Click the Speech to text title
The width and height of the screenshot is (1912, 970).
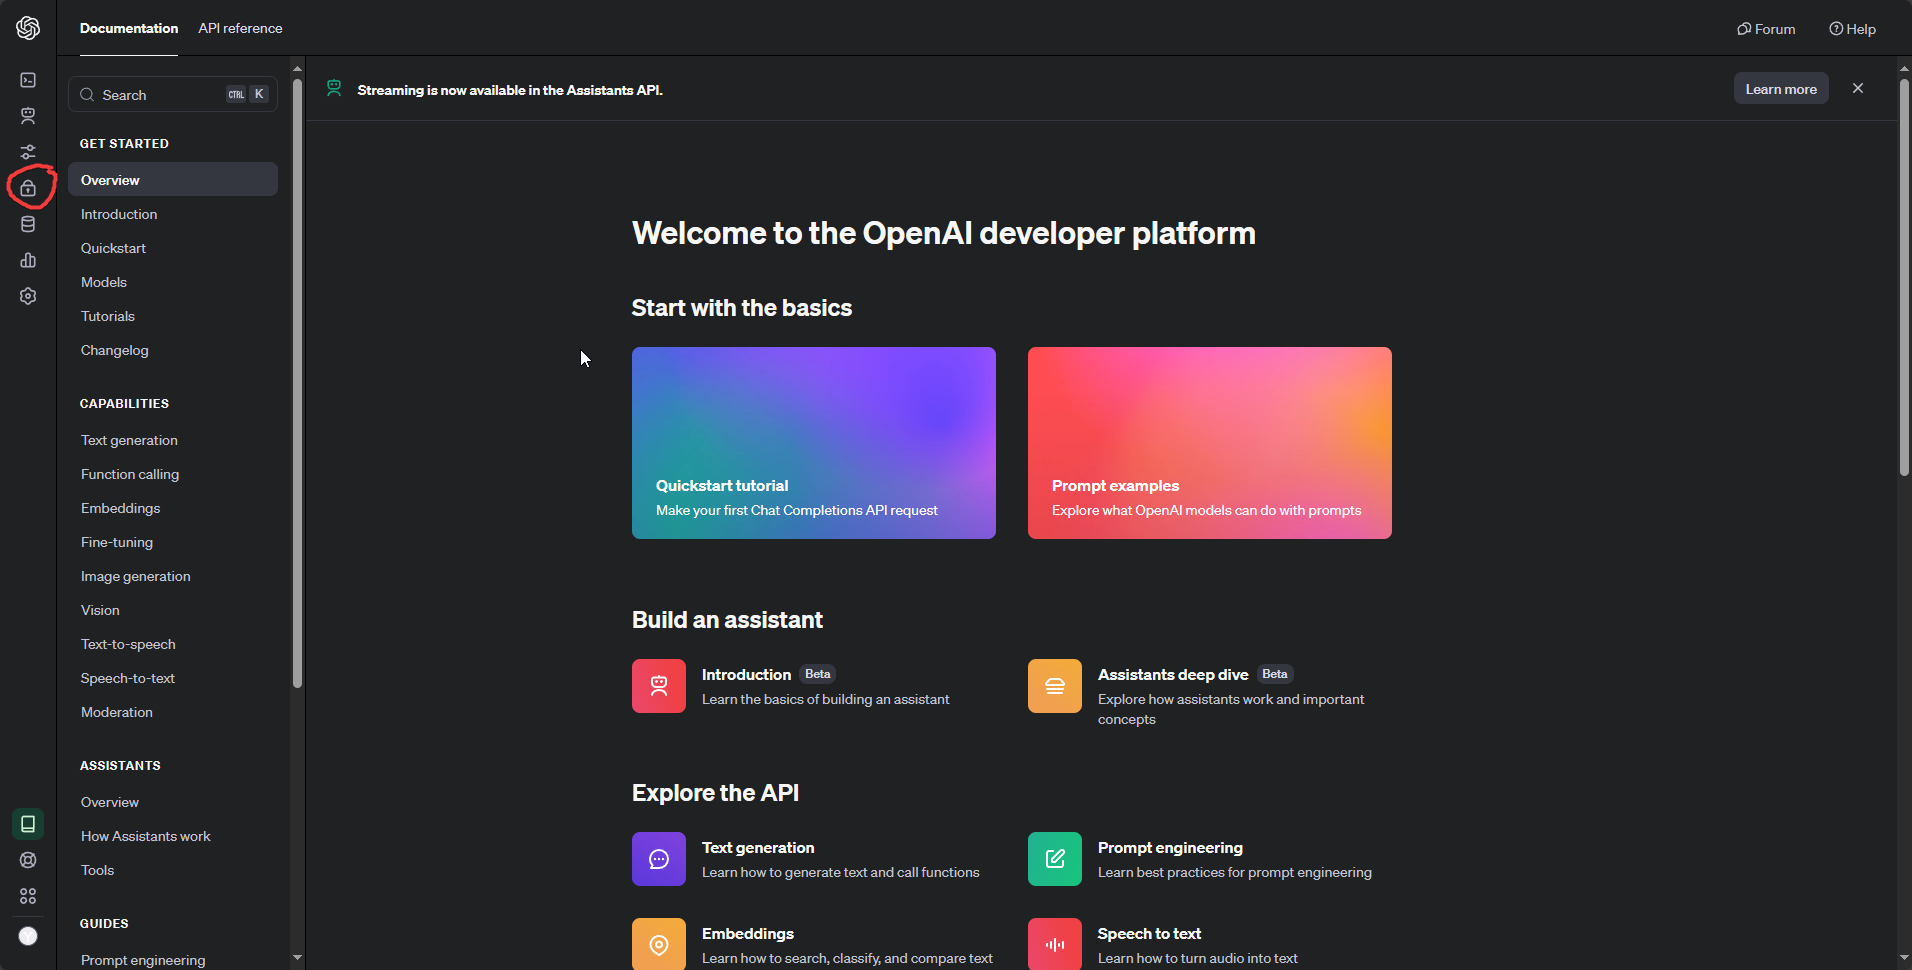pos(1149,933)
